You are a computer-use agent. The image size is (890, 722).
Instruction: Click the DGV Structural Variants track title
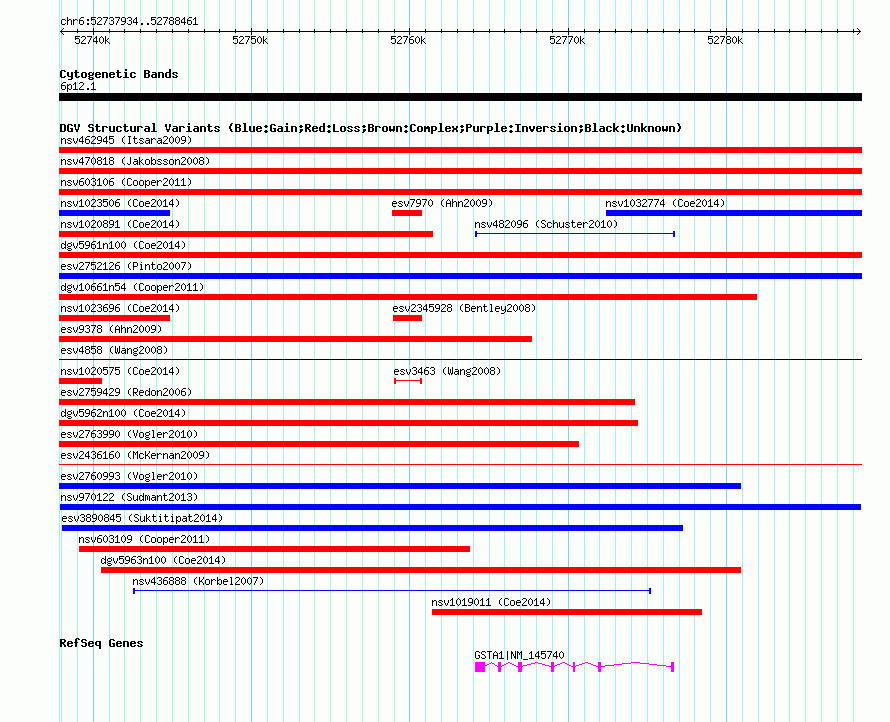click(x=371, y=128)
